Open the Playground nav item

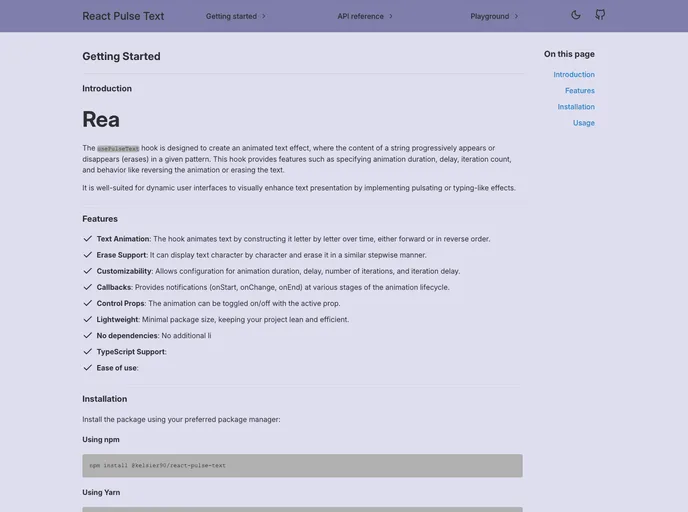point(489,16)
